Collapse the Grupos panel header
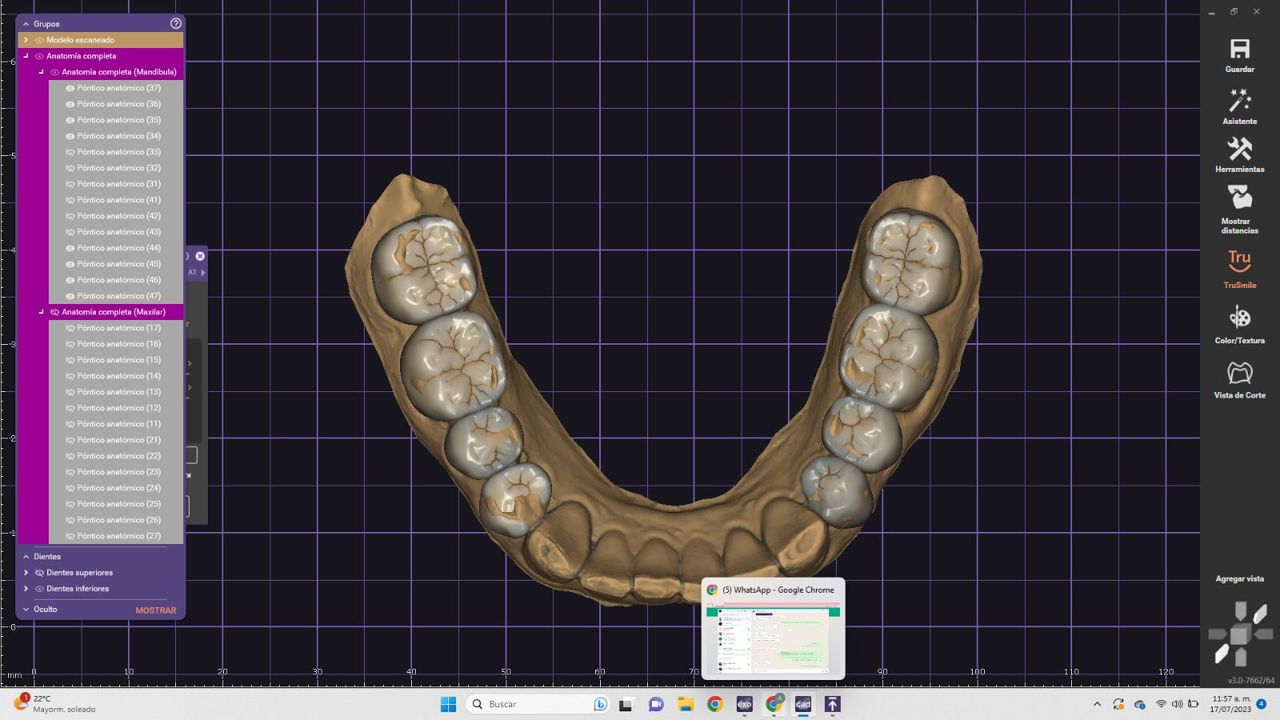The width and height of the screenshot is (1280, 720). coord(26,23)
